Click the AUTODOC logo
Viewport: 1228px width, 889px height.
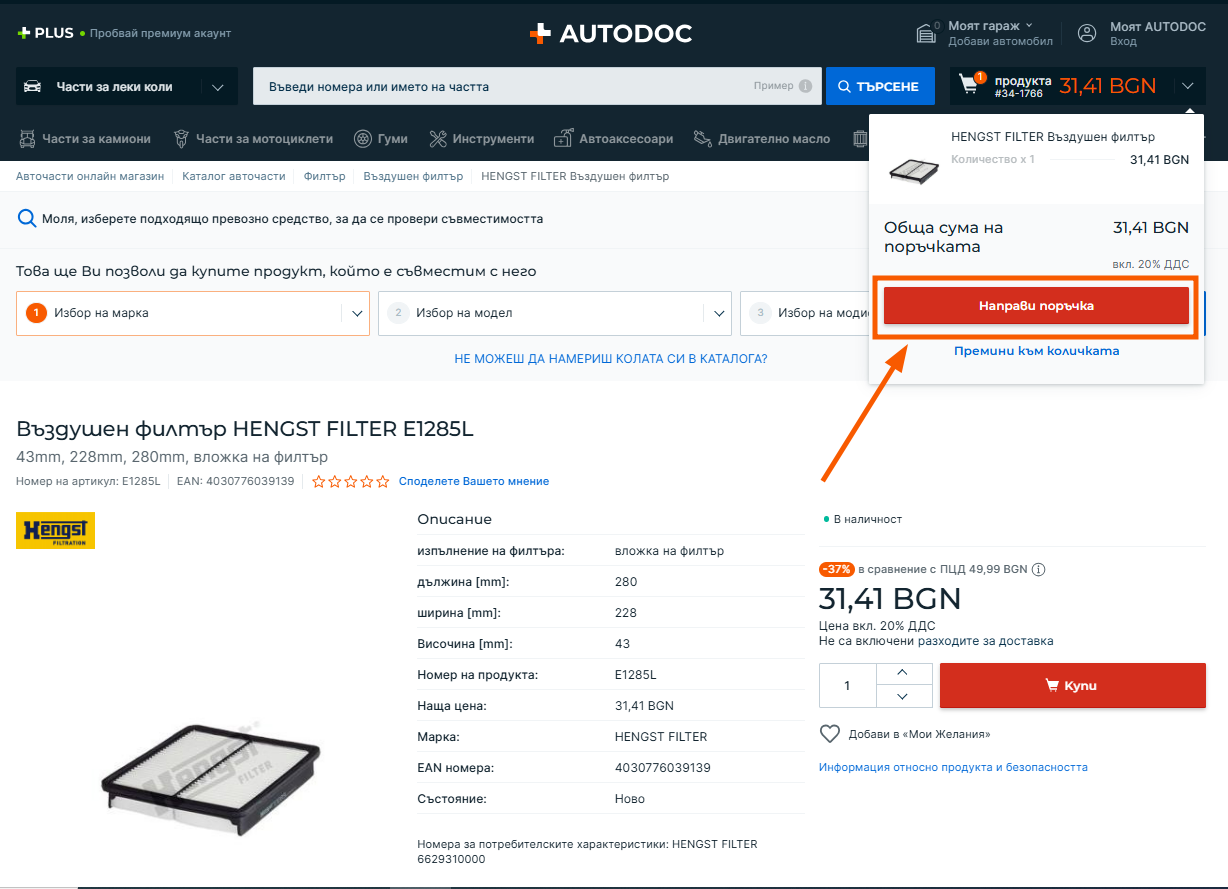click(x=610, y=34)
